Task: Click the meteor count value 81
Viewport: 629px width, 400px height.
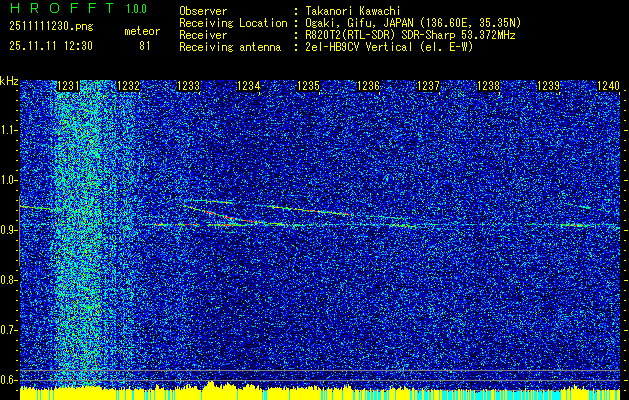Action: tap(145, 46)
